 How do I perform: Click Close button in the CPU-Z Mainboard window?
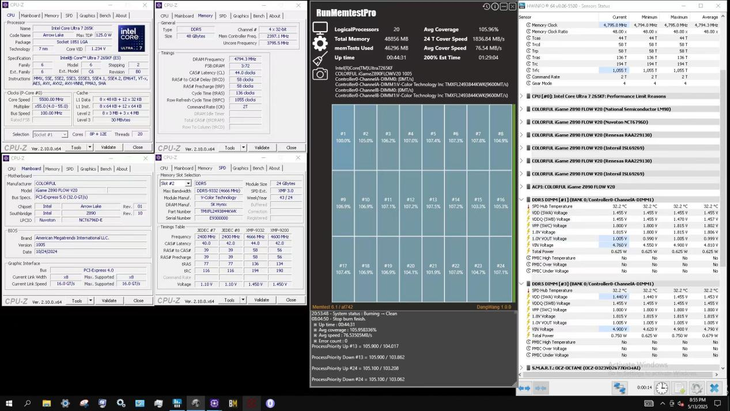pyautogui.click(x=138, y=301)
